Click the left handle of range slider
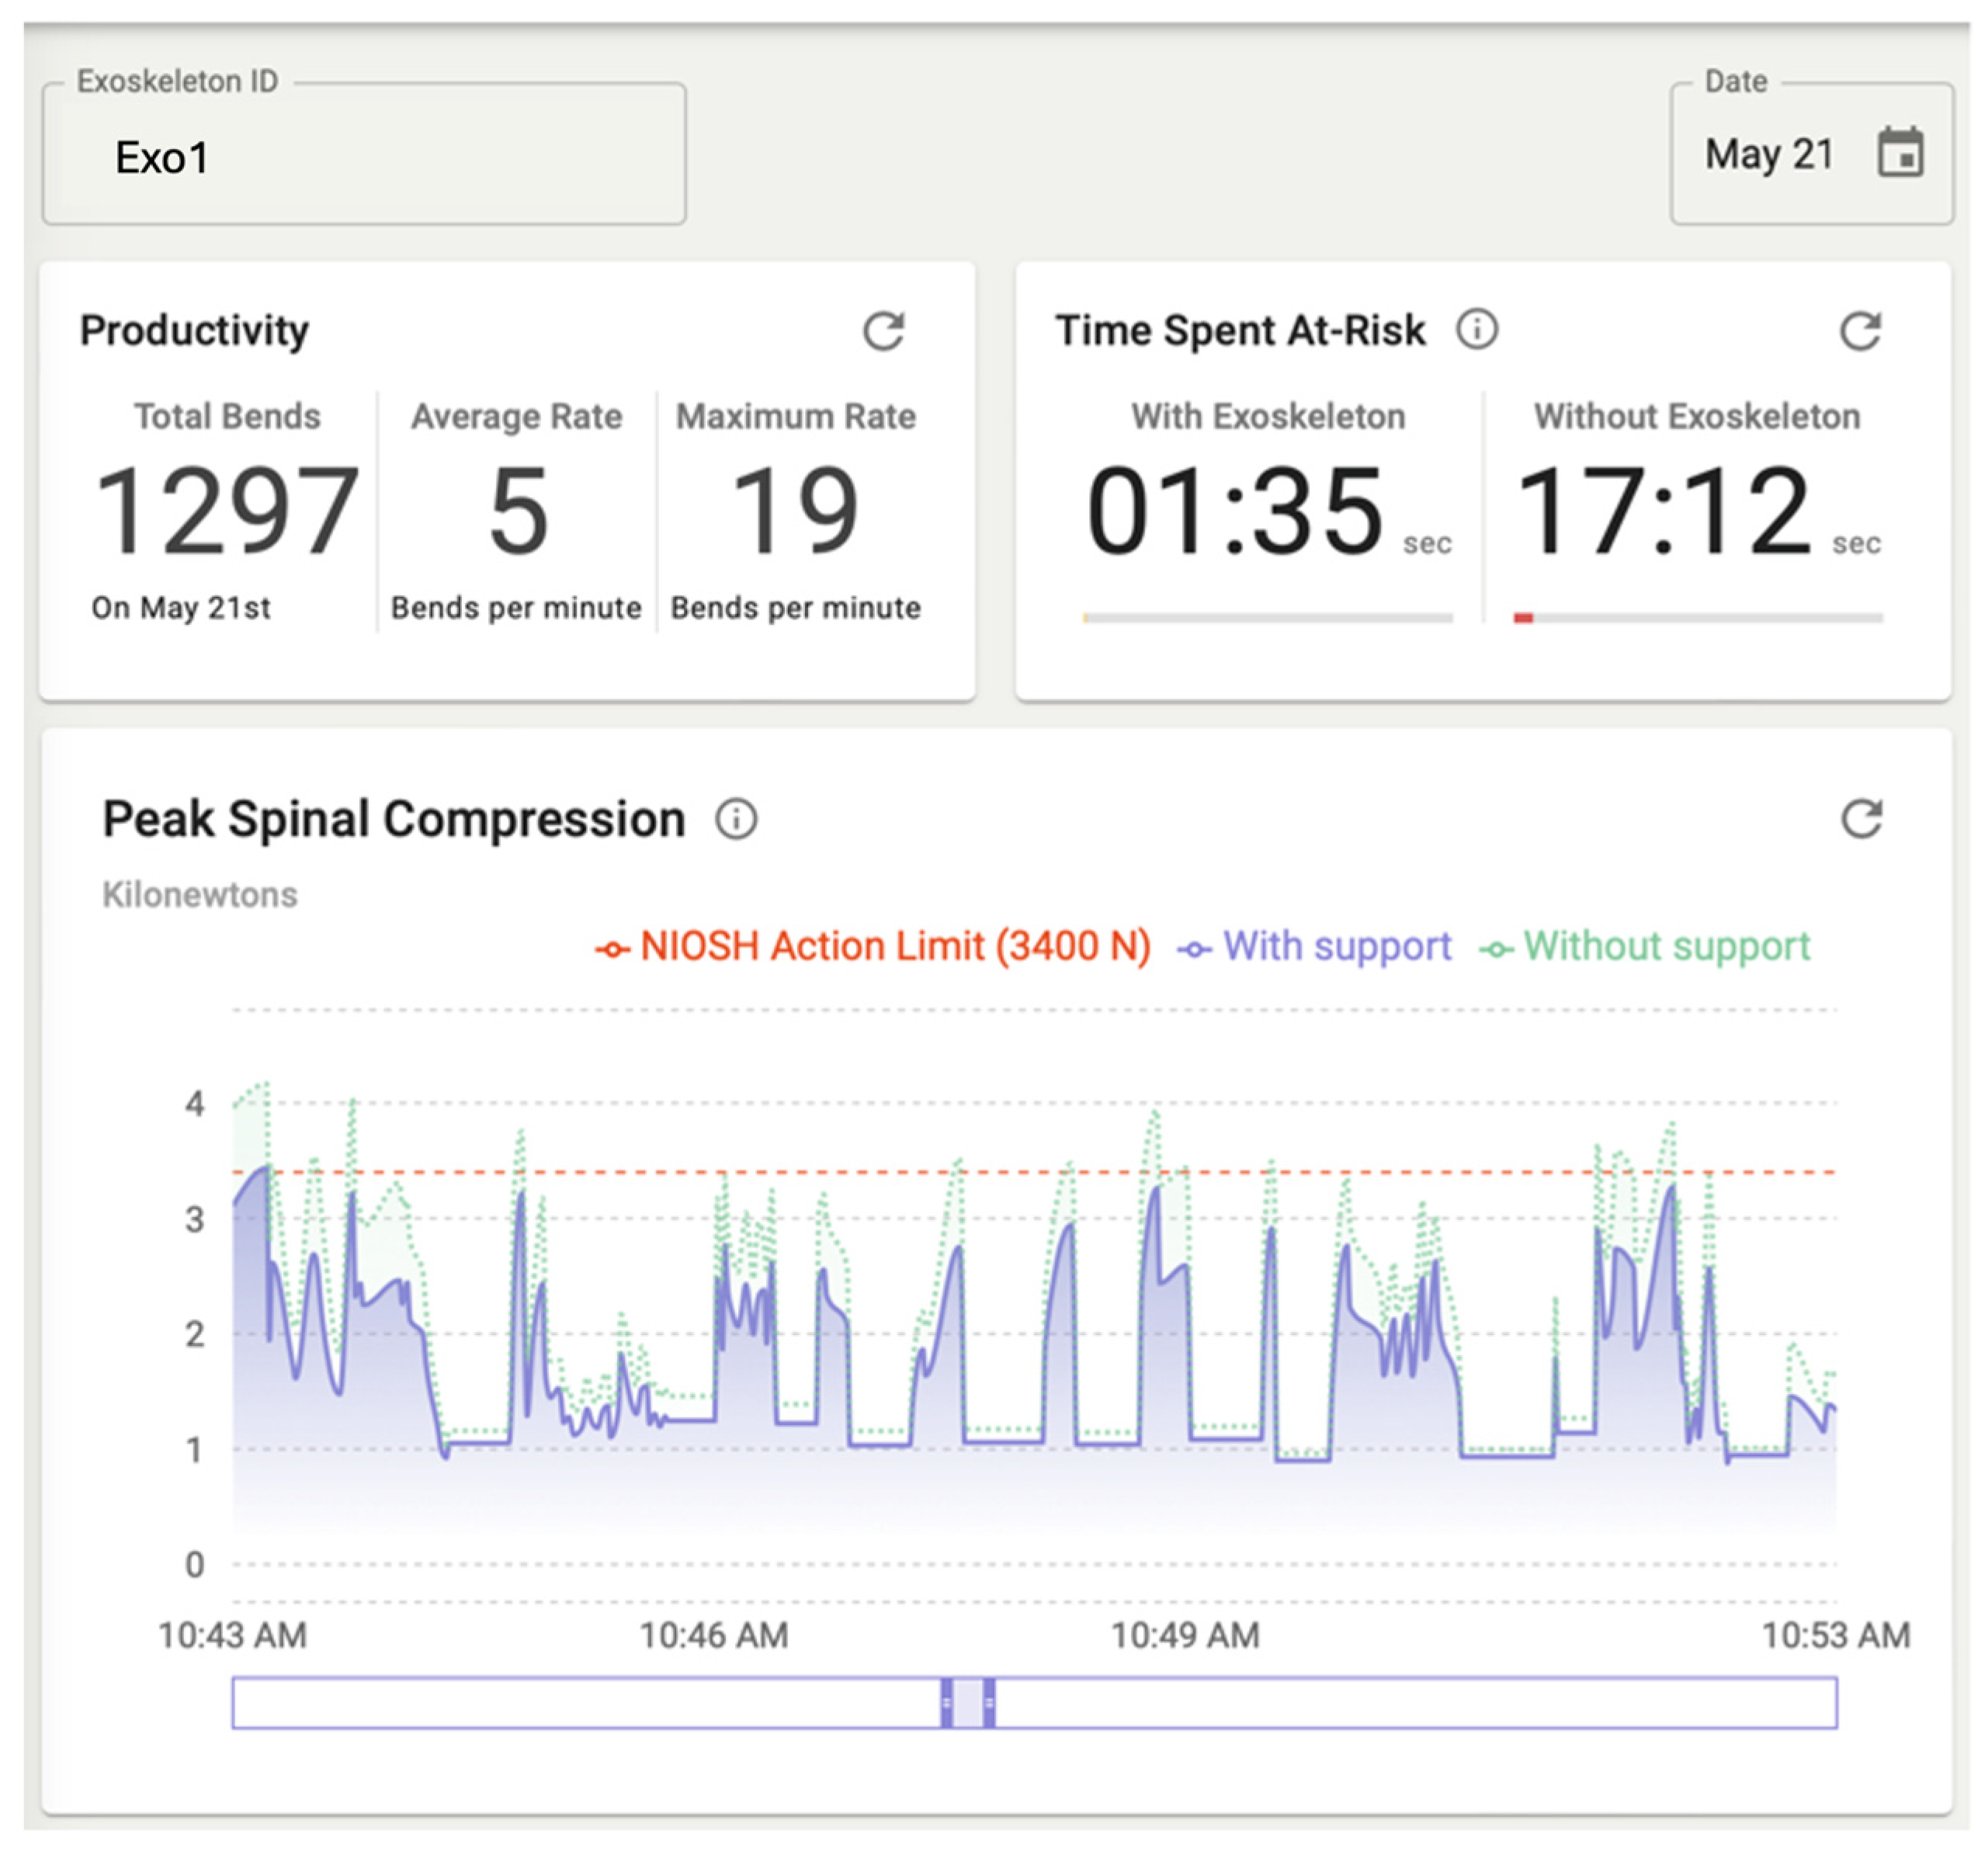The height and width of the screenshot is (1852, 1988). point(946,1702)
